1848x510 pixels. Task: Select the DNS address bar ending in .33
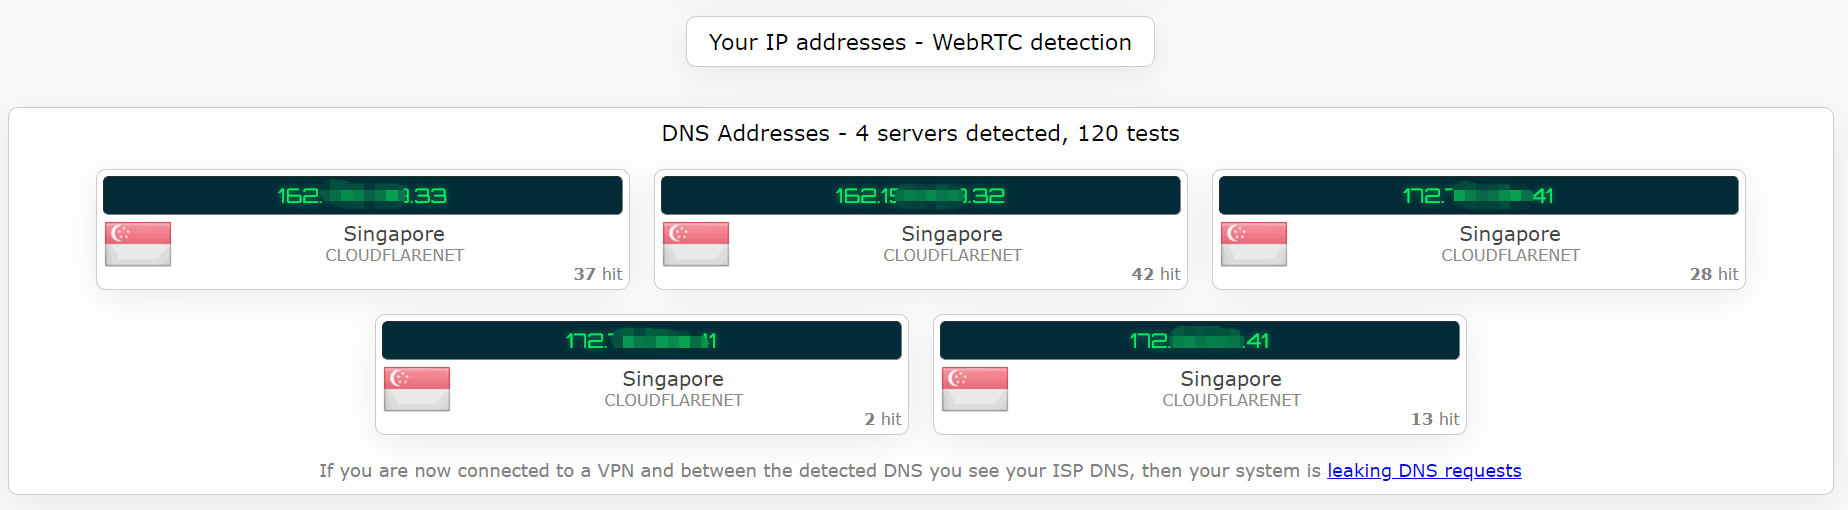click(362, 196)
